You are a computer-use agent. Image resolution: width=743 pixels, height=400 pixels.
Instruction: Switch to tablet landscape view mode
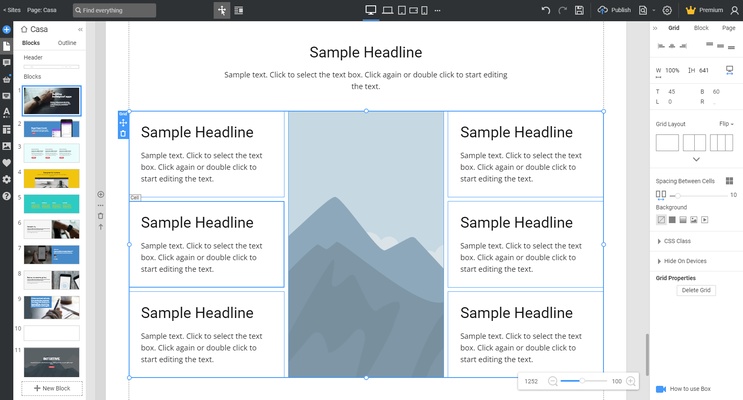413,10
